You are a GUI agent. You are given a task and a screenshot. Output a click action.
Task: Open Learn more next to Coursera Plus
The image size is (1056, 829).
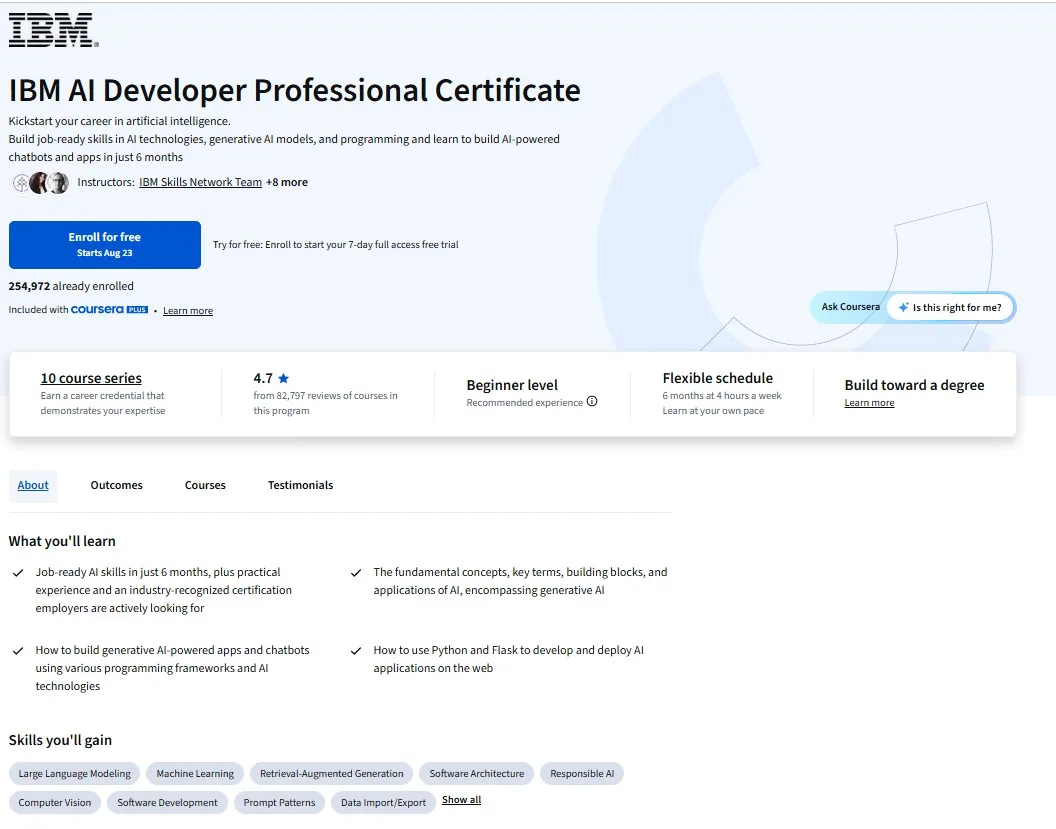[x=188, y=310]
